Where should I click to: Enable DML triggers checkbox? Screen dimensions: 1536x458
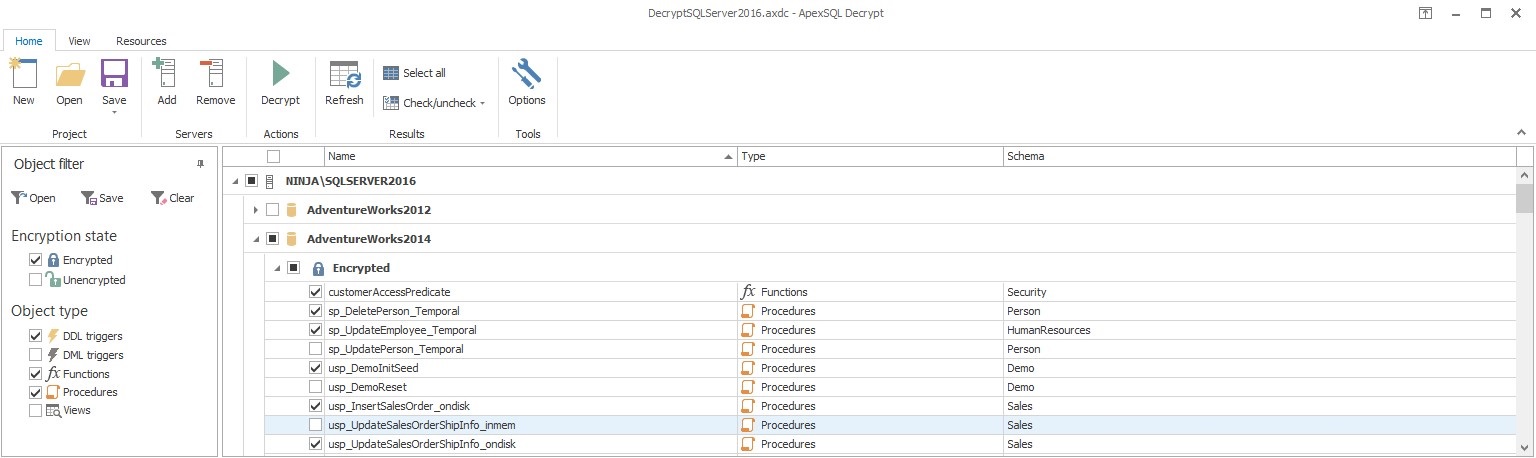[x=36, y=355]
